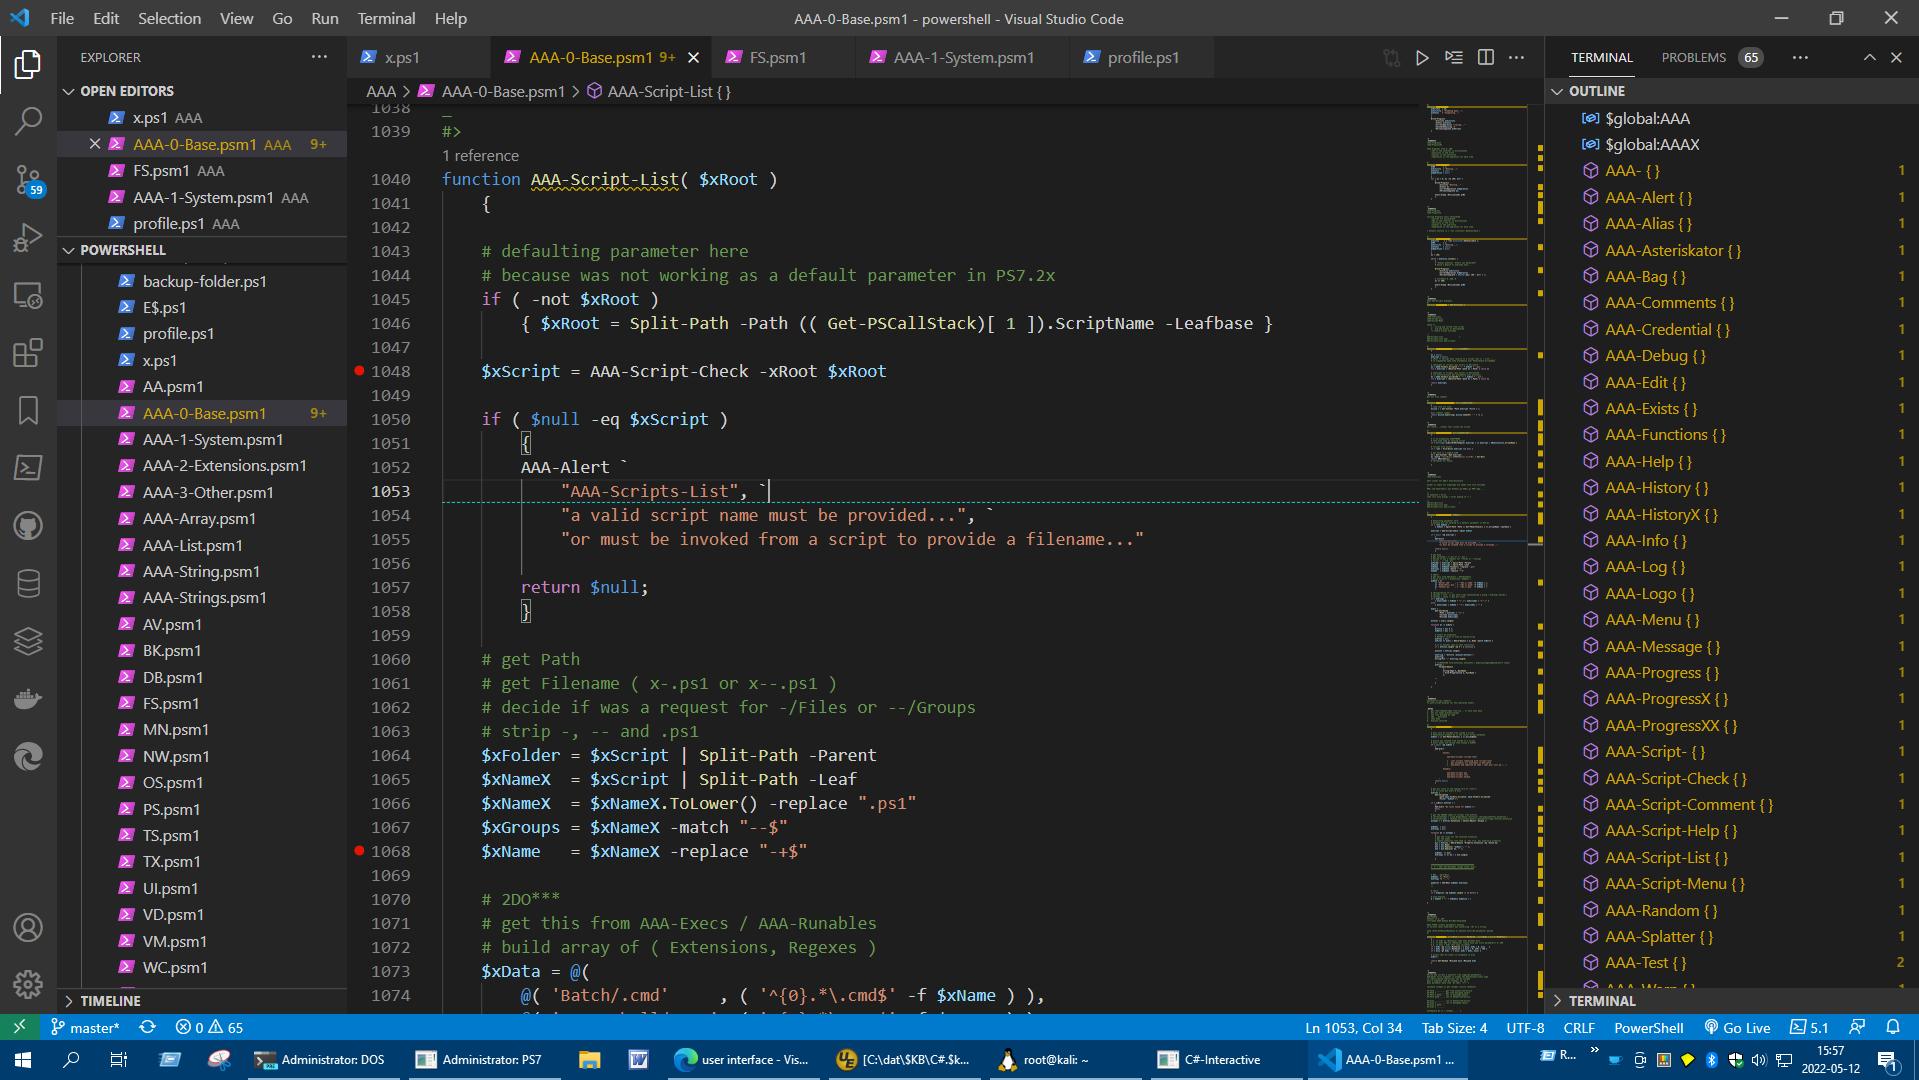Viewport: 1919px width, 1080px height.
Task: Split the editor to the right
Action: click(1486, 58)
